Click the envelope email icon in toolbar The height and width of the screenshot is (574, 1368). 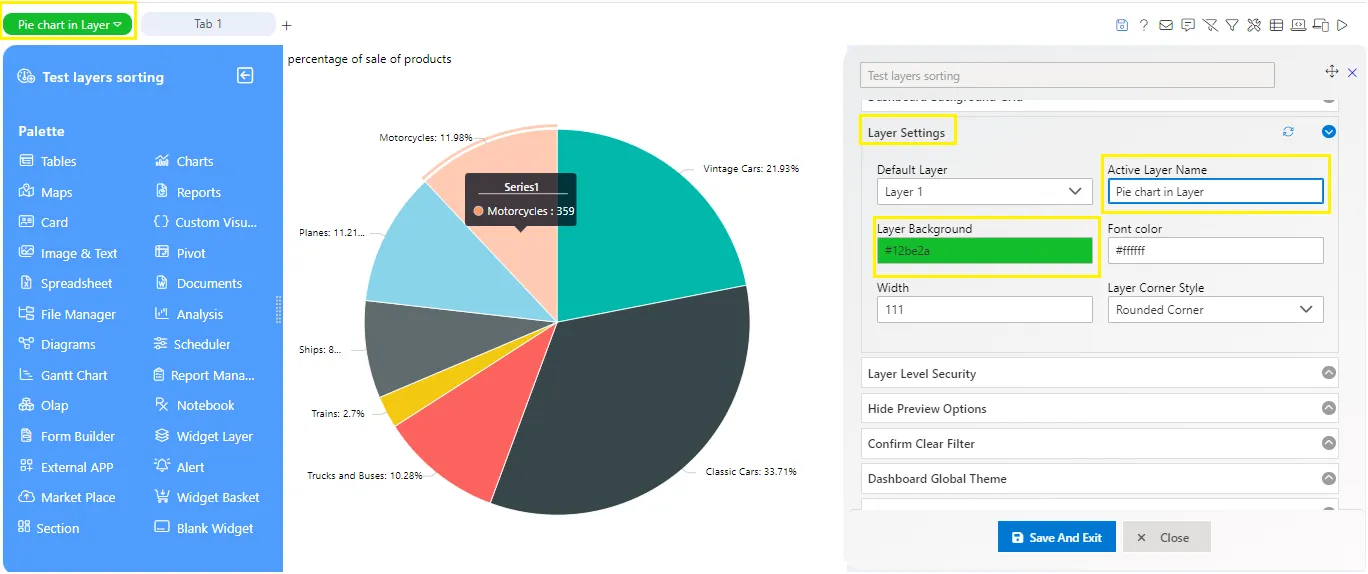point(1166,25)
